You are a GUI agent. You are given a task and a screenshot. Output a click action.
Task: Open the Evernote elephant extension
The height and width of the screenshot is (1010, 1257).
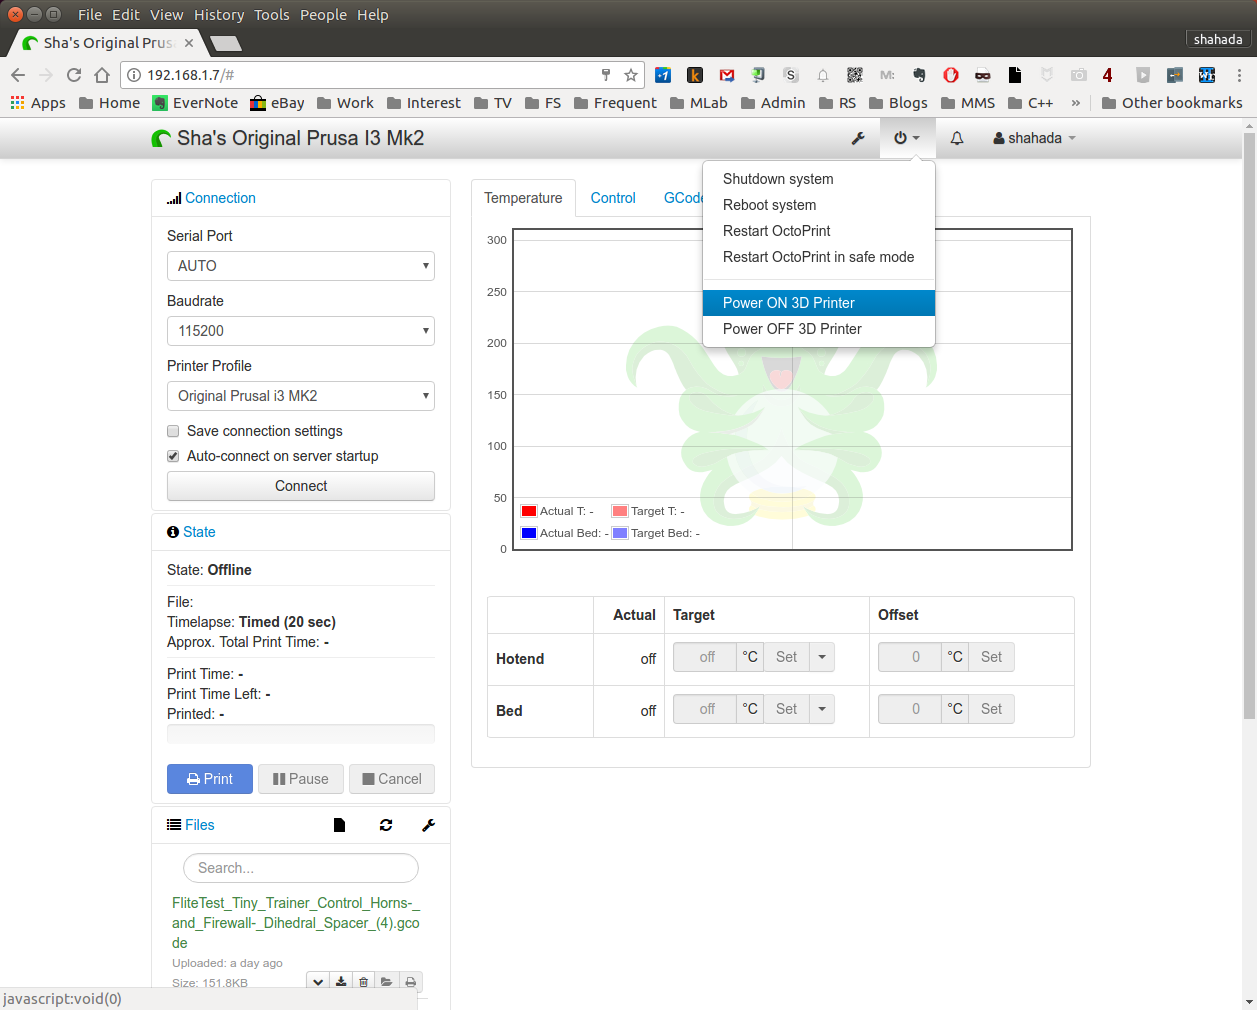(919, 75)
